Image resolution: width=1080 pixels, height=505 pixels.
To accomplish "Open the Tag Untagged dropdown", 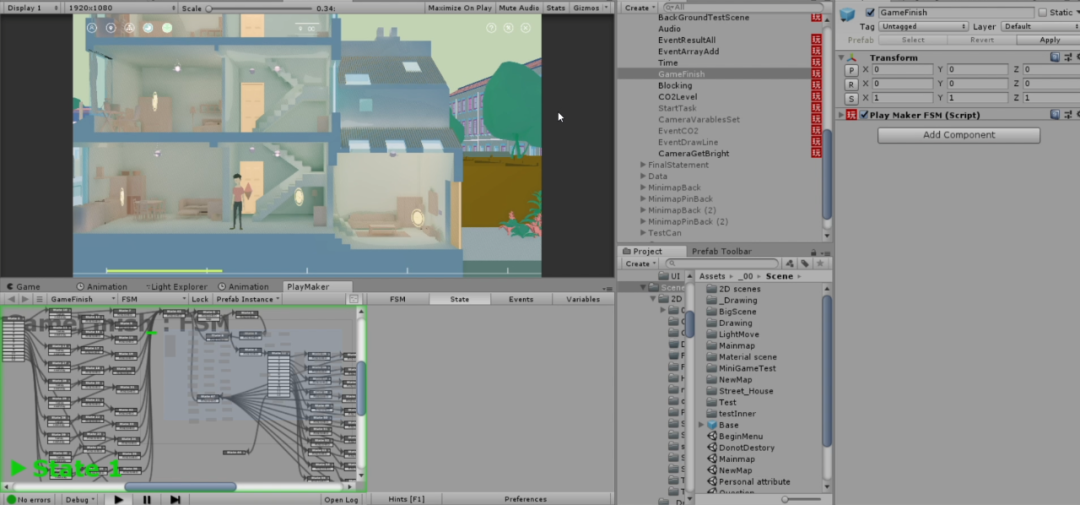I will [924, 26].
